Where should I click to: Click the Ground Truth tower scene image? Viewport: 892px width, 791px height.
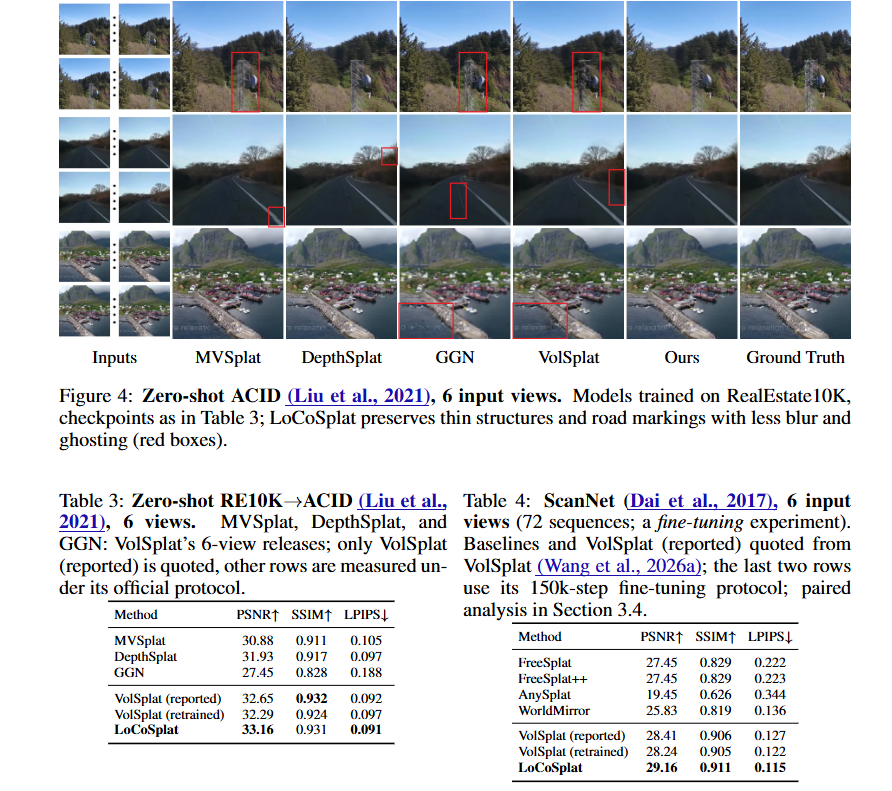tap(795, 56)
